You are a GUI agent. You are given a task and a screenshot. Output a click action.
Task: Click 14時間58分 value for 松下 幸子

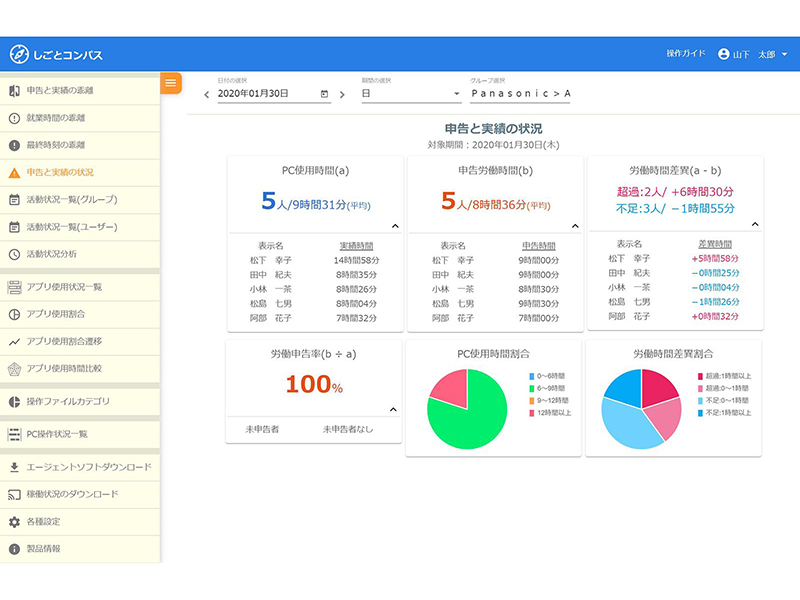click(357, 261)
